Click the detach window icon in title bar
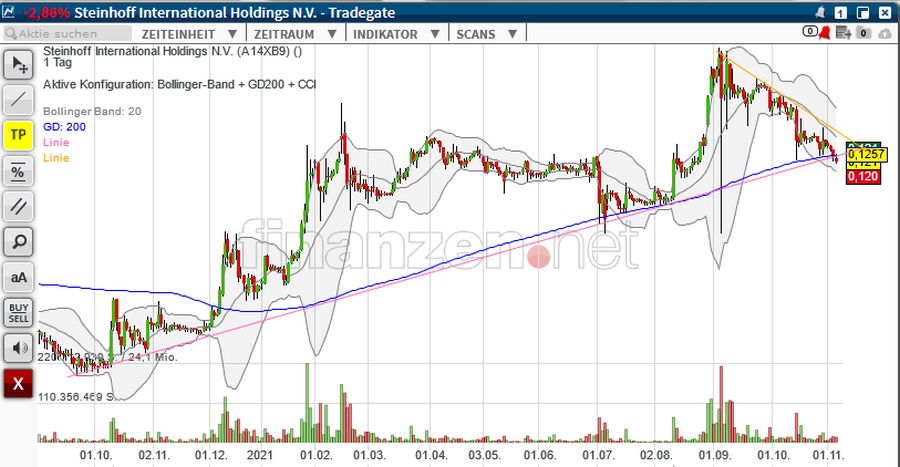Image resolution: width=900 pixels, height=467 pixels. pos(863,13)
